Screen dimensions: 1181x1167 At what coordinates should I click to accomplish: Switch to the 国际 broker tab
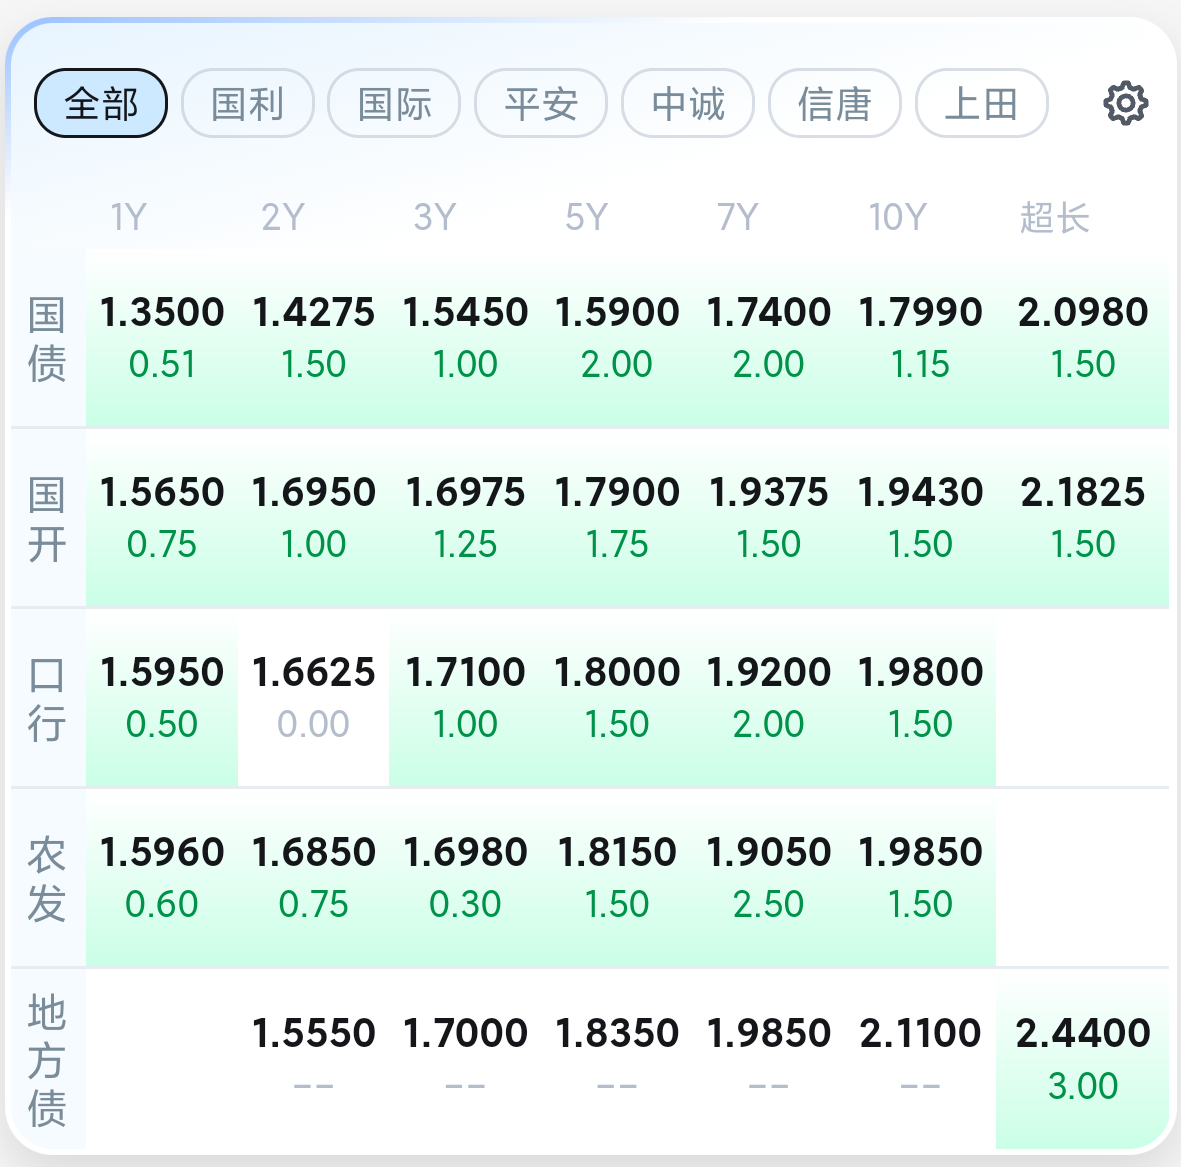pos(394,103)
